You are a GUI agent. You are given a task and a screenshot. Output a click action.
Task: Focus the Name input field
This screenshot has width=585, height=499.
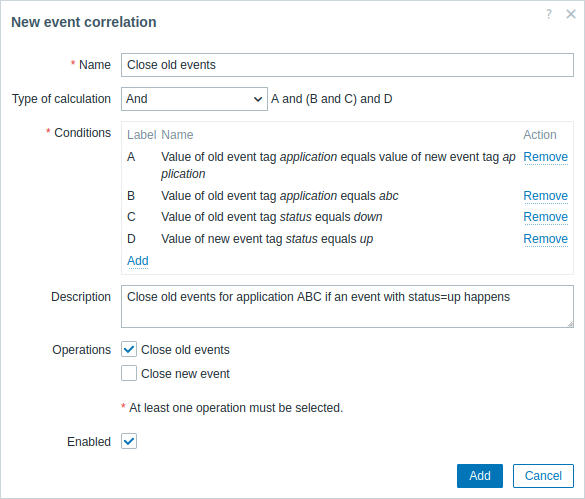(347, 65)
